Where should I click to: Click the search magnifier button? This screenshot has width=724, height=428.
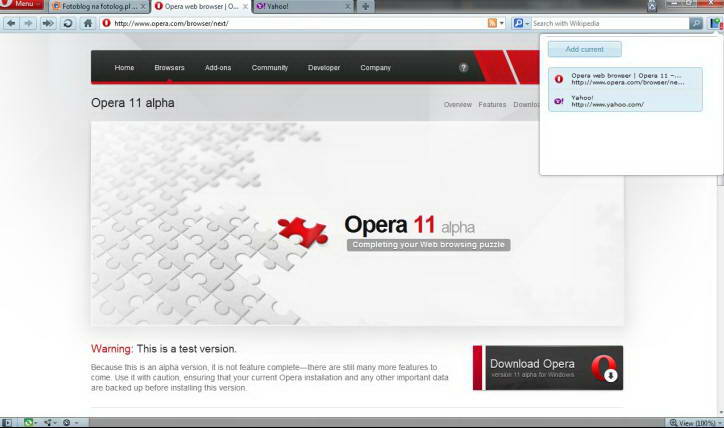[696, 23]
